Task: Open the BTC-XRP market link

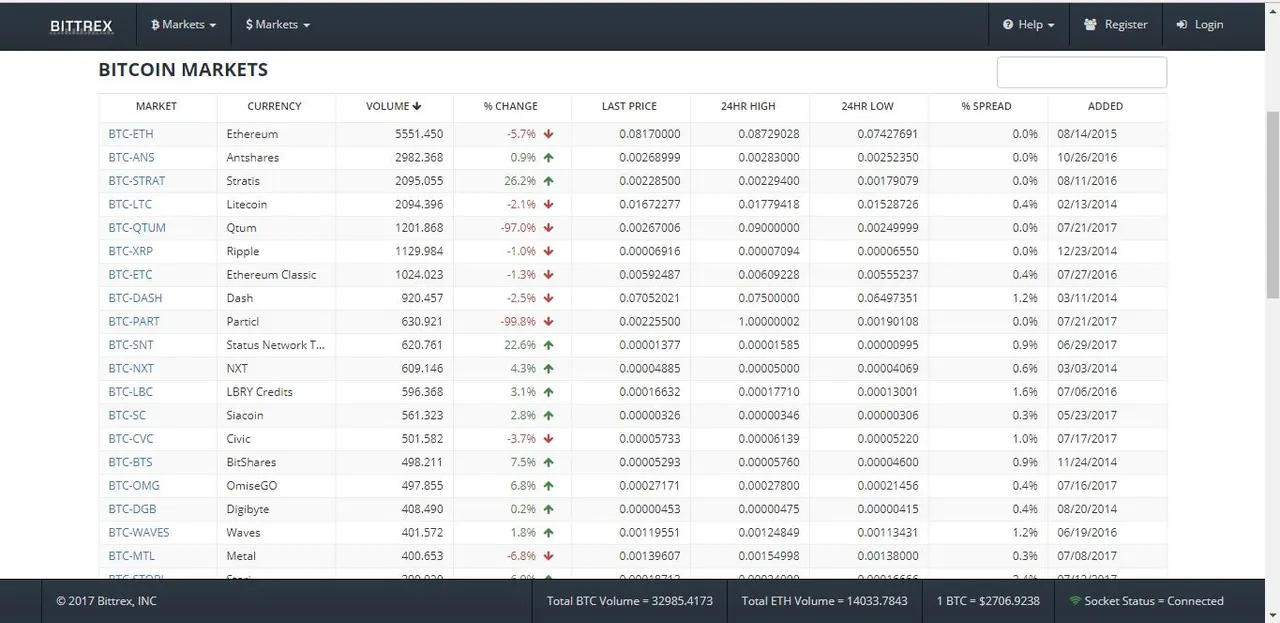Action: pos(131,252)
